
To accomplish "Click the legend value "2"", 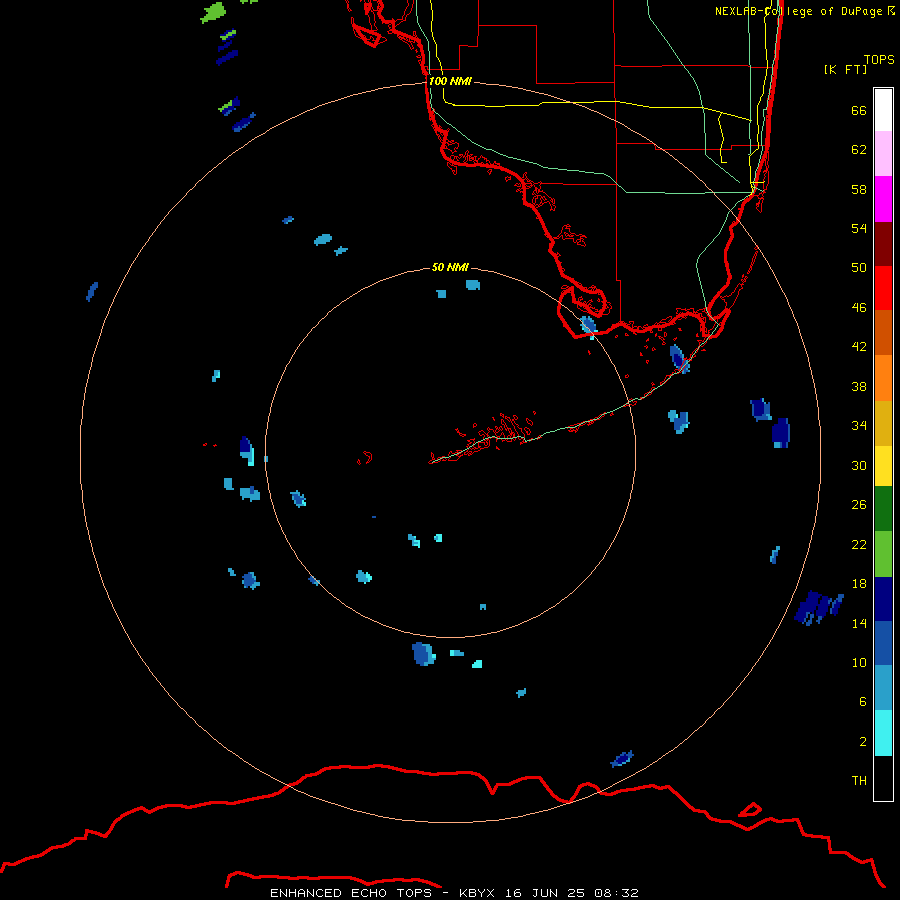I will tap(863, 742).
